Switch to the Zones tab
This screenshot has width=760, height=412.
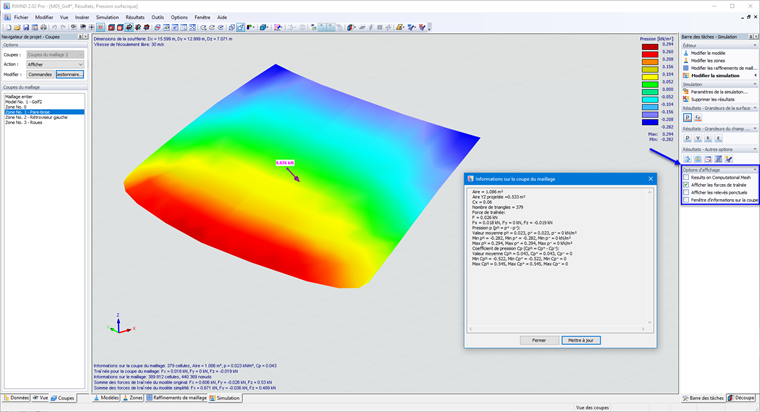pyautogui.click(x=132, y=398)
